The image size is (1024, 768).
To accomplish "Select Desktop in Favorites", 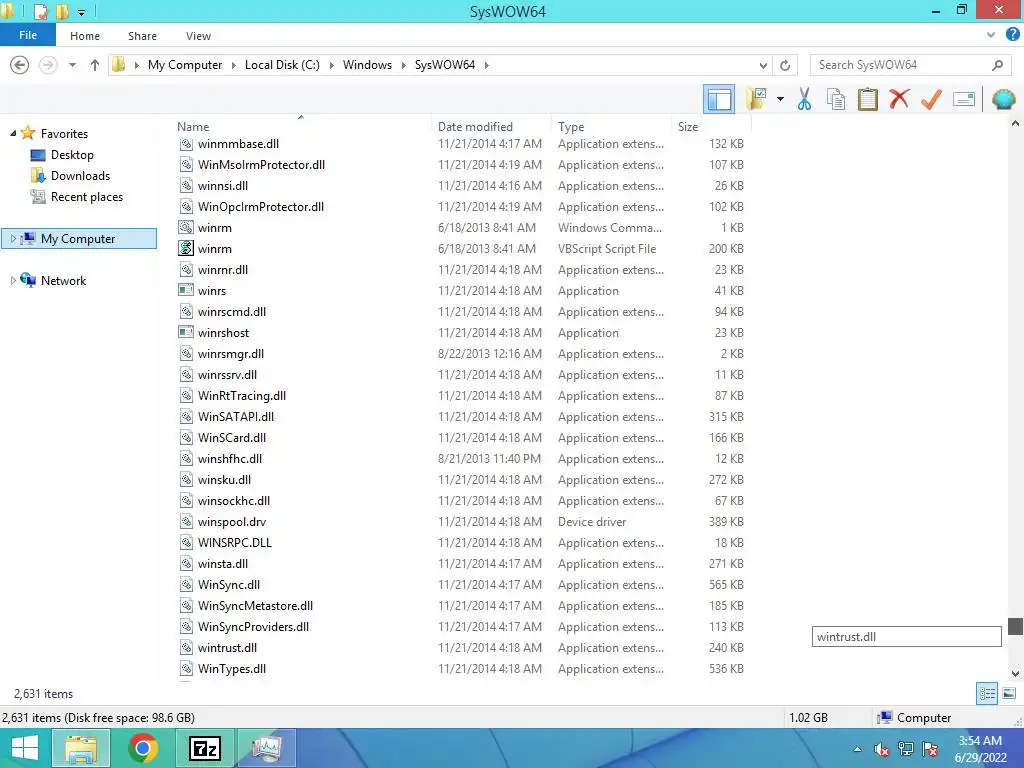I will [72, 155].
